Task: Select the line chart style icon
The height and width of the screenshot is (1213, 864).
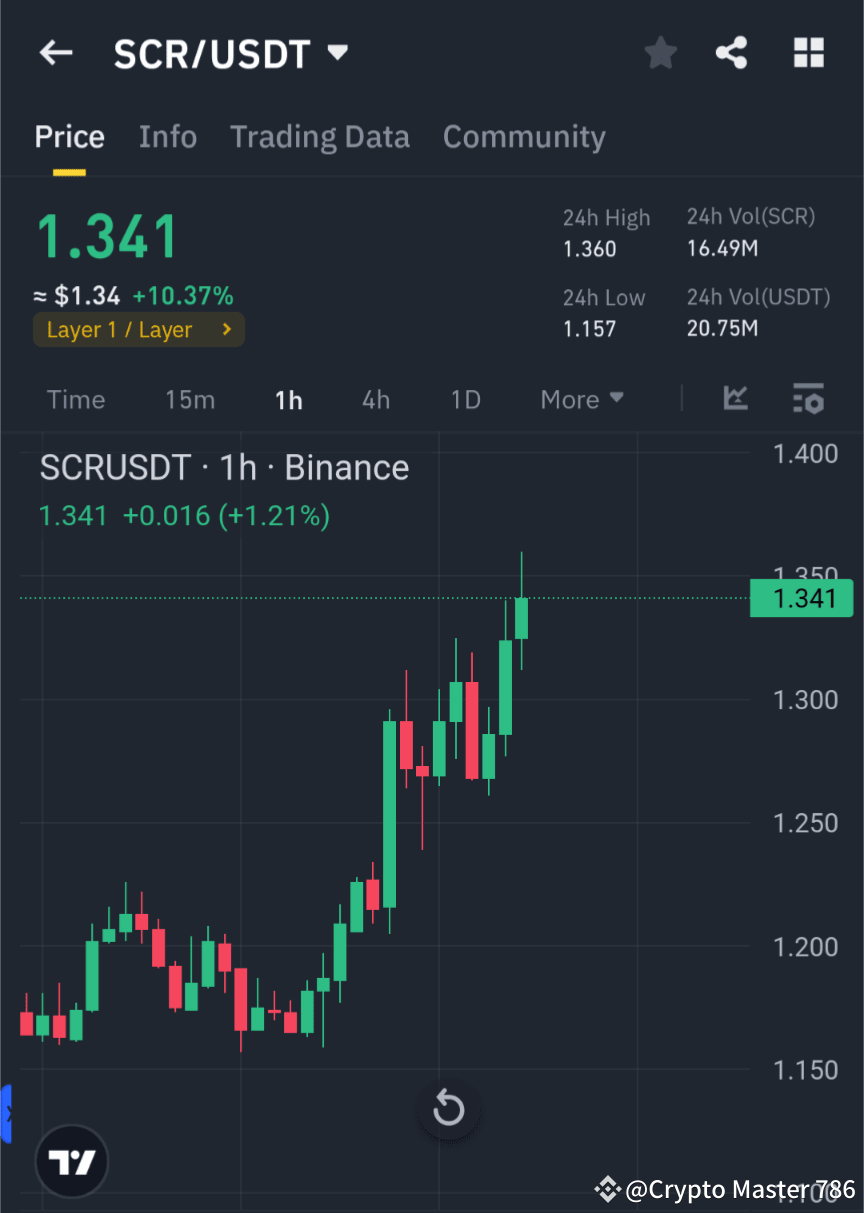Action: (735, 399)
